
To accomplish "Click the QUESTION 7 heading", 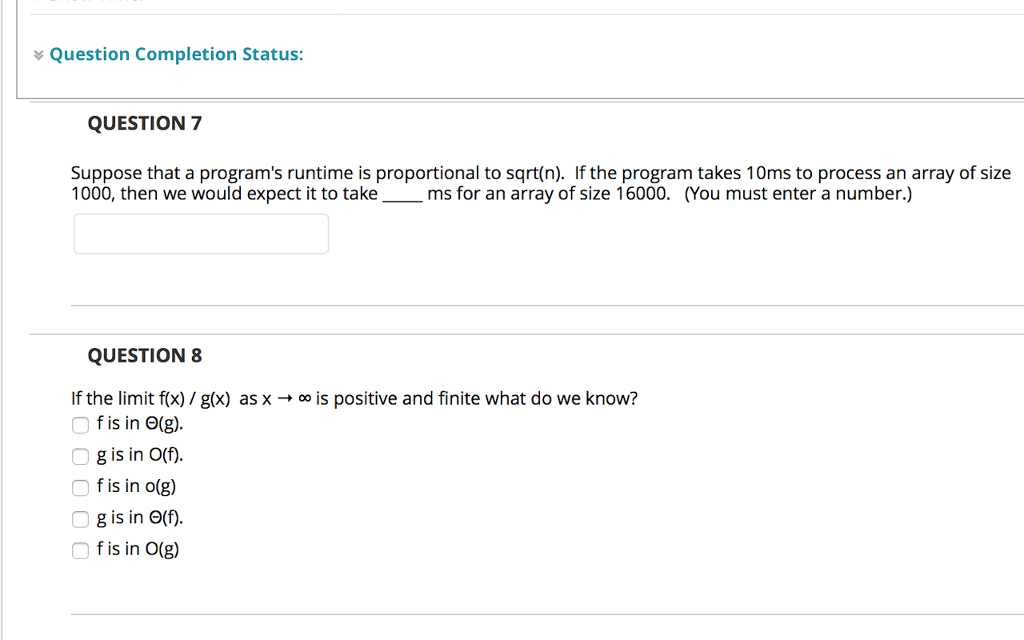I will click(x=144, y=122).
